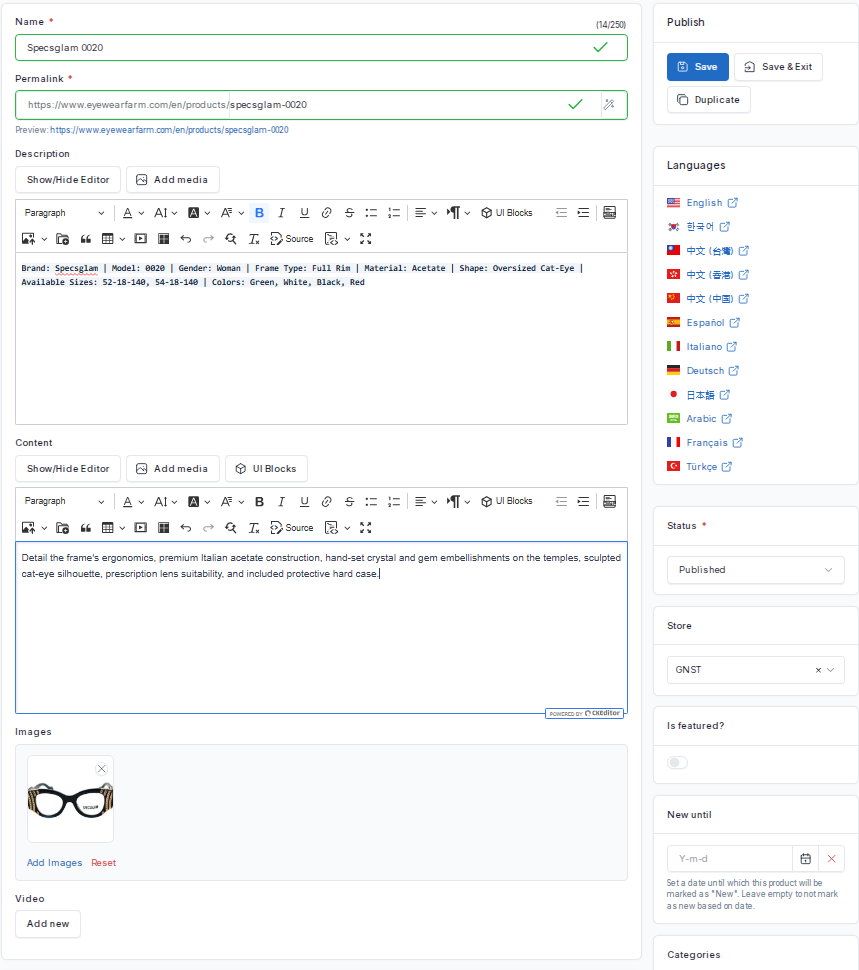Apply strikethrough in Content editor toolbar
This screenshot has width=859, height=970.
coord(349,501)
